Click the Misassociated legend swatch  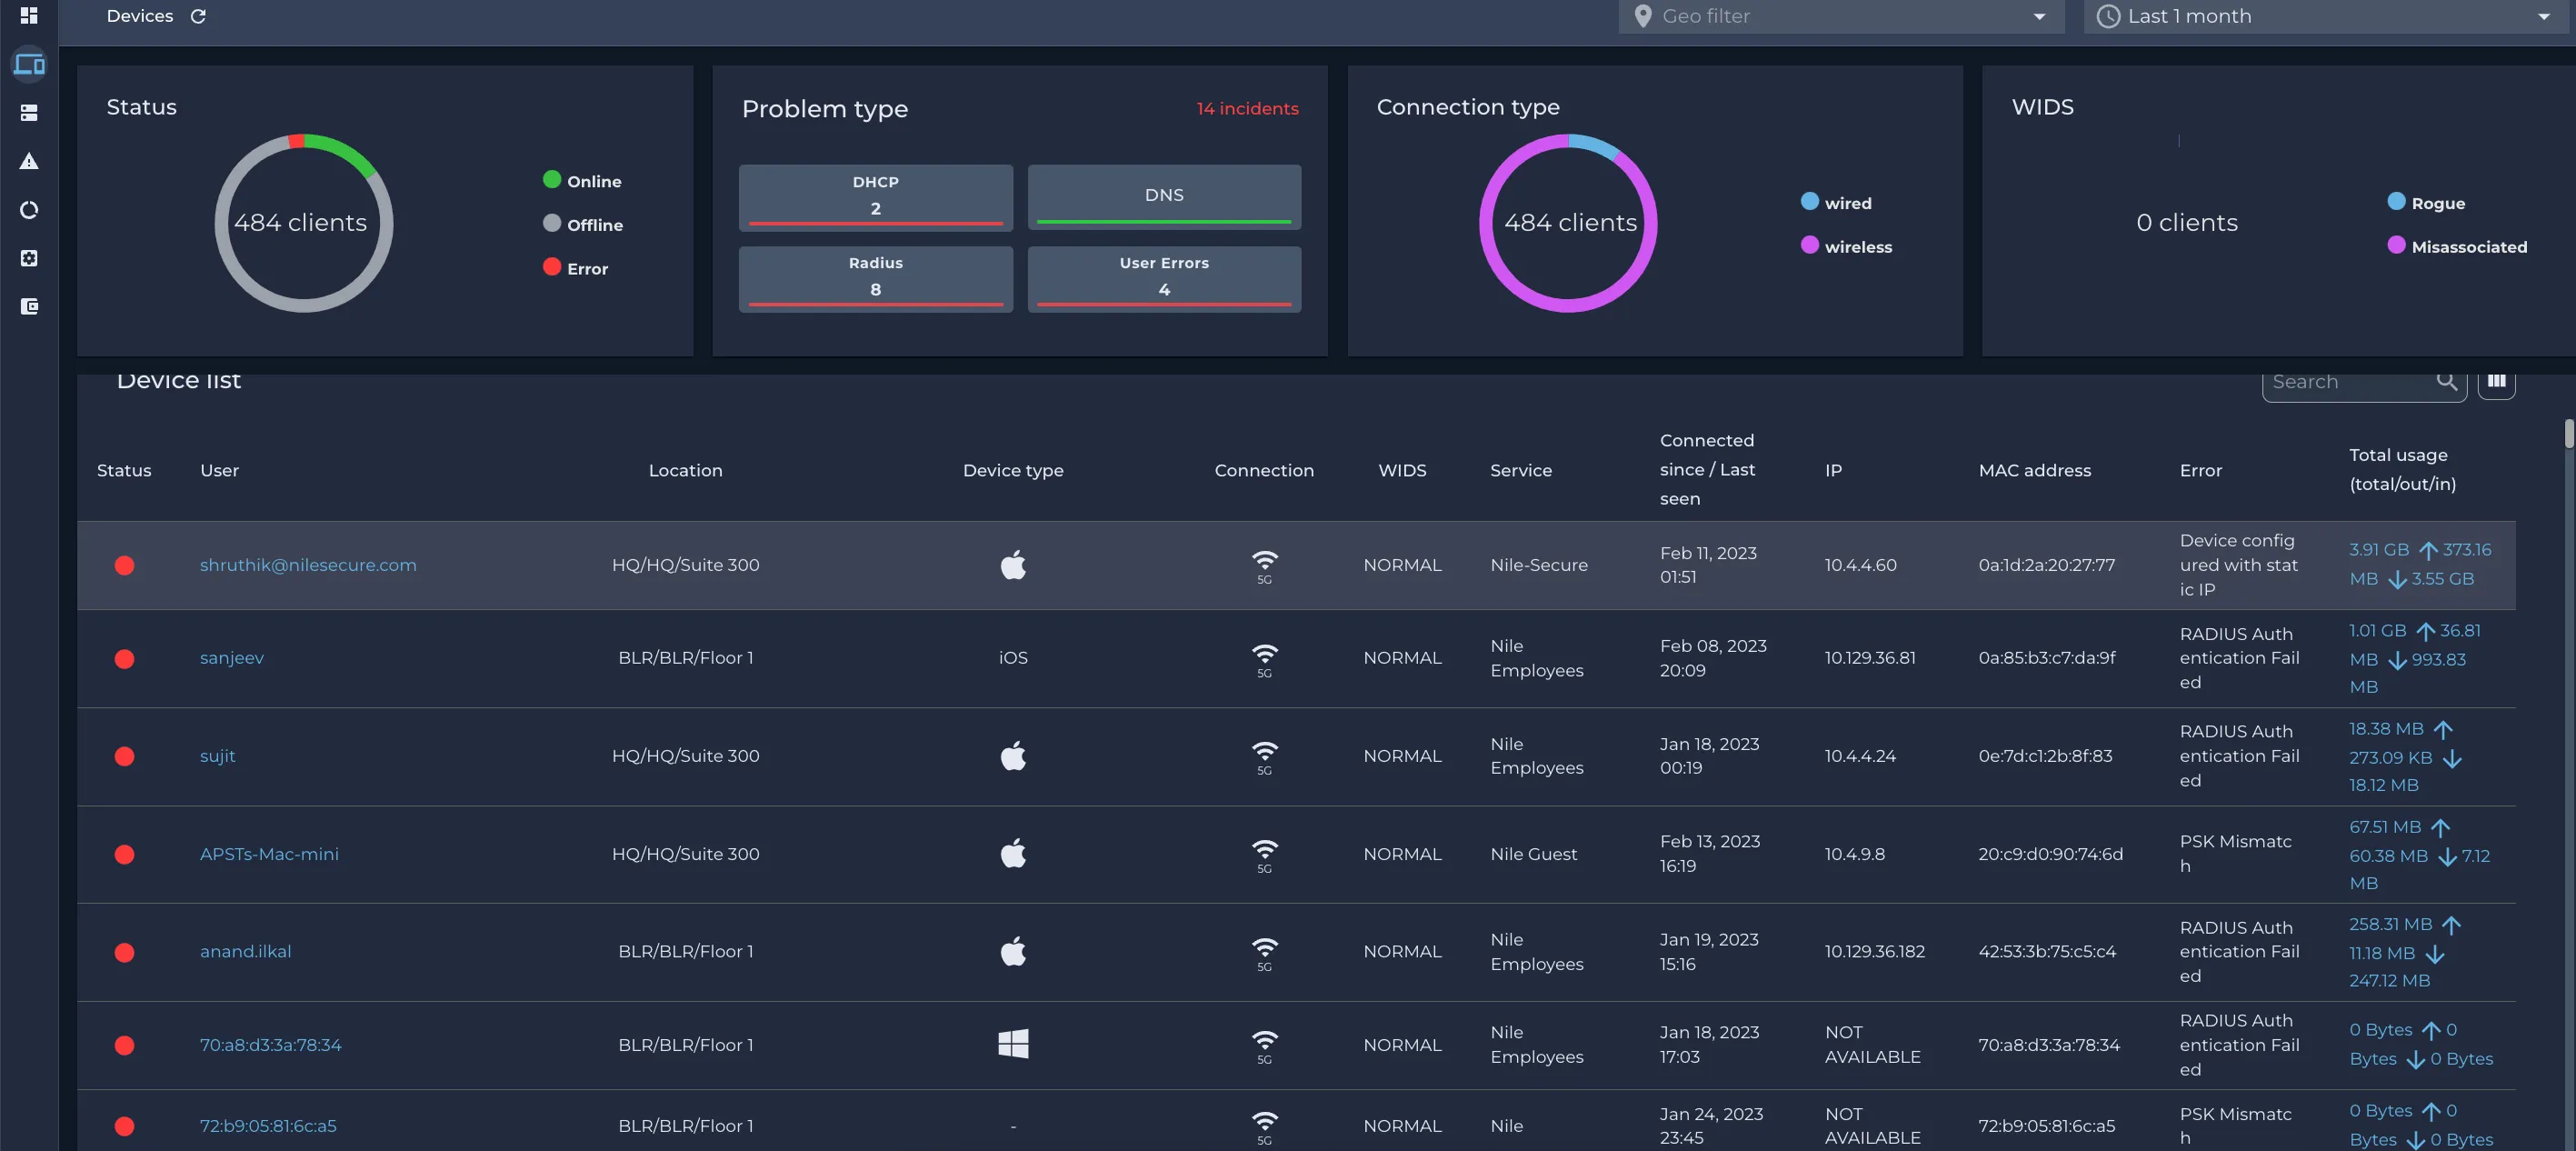[x=2395, y=245]
